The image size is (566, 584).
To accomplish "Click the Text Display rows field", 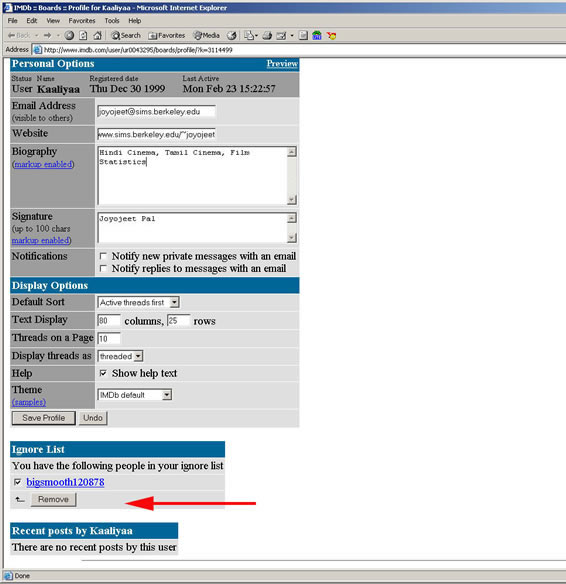I will (x=178, y=321).
